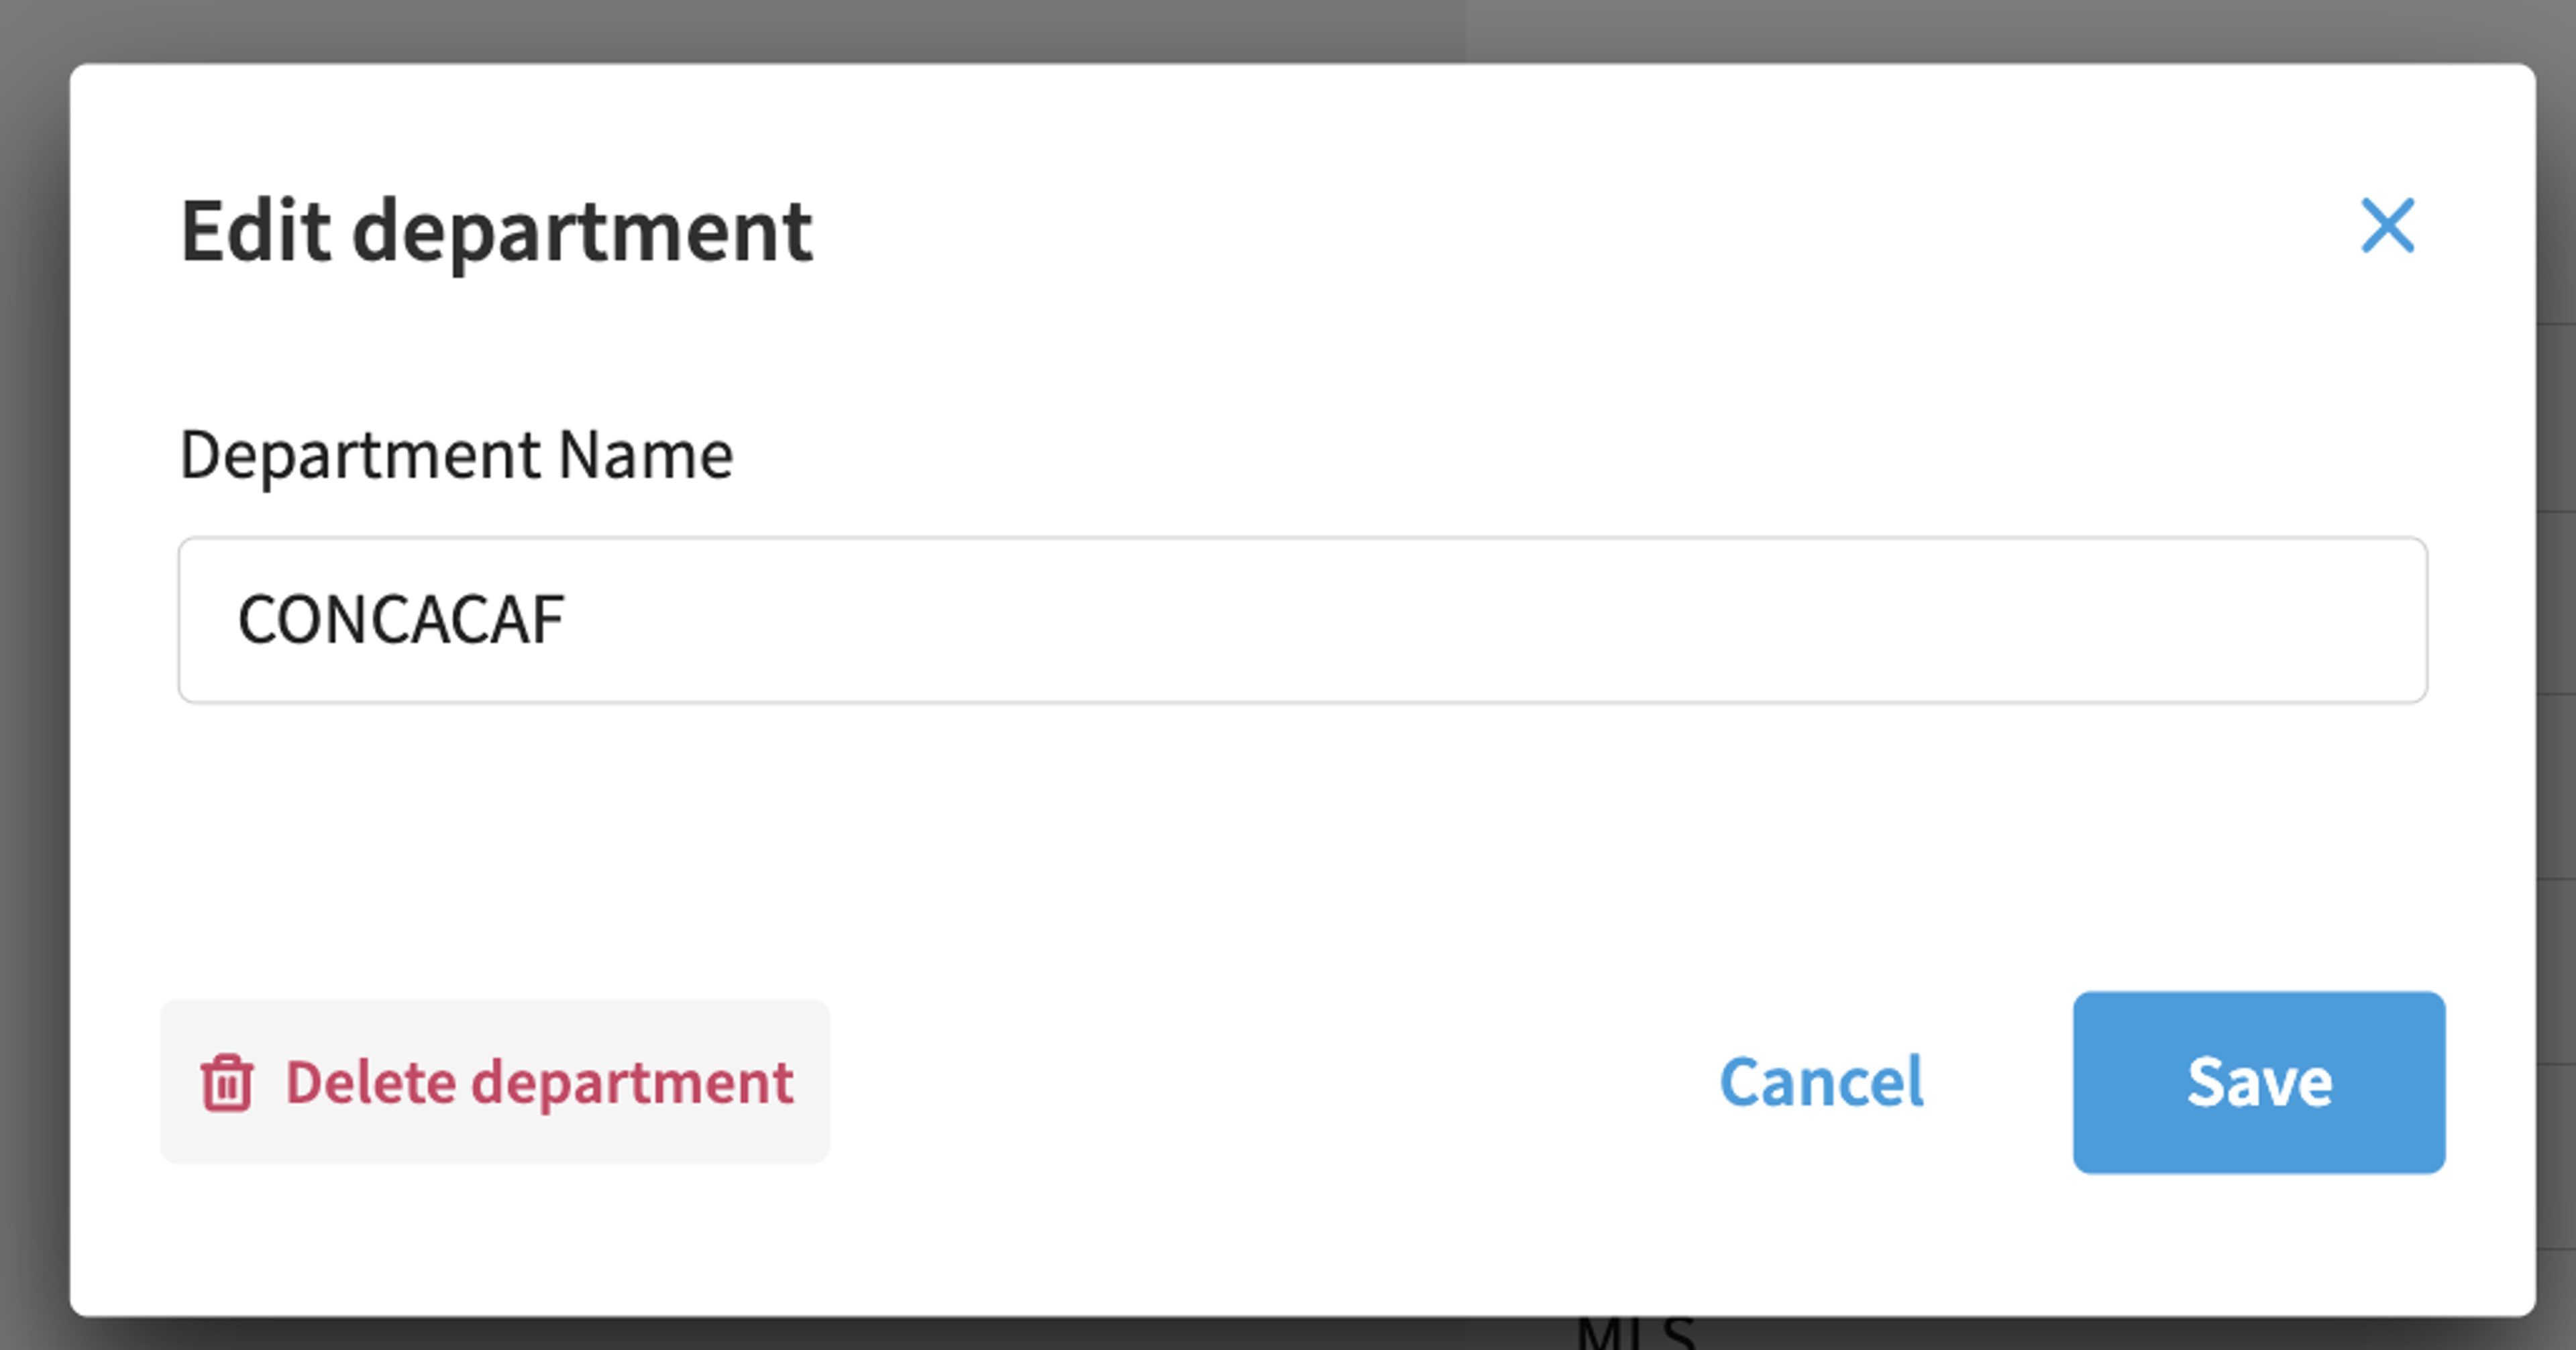Click the red trash can icon
The width and height of the screenshot is (2576, 1350).
227,1082
